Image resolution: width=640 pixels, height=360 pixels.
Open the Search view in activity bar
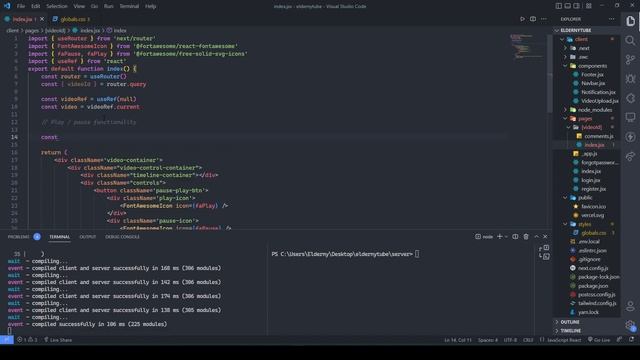[x=630, y=40]
